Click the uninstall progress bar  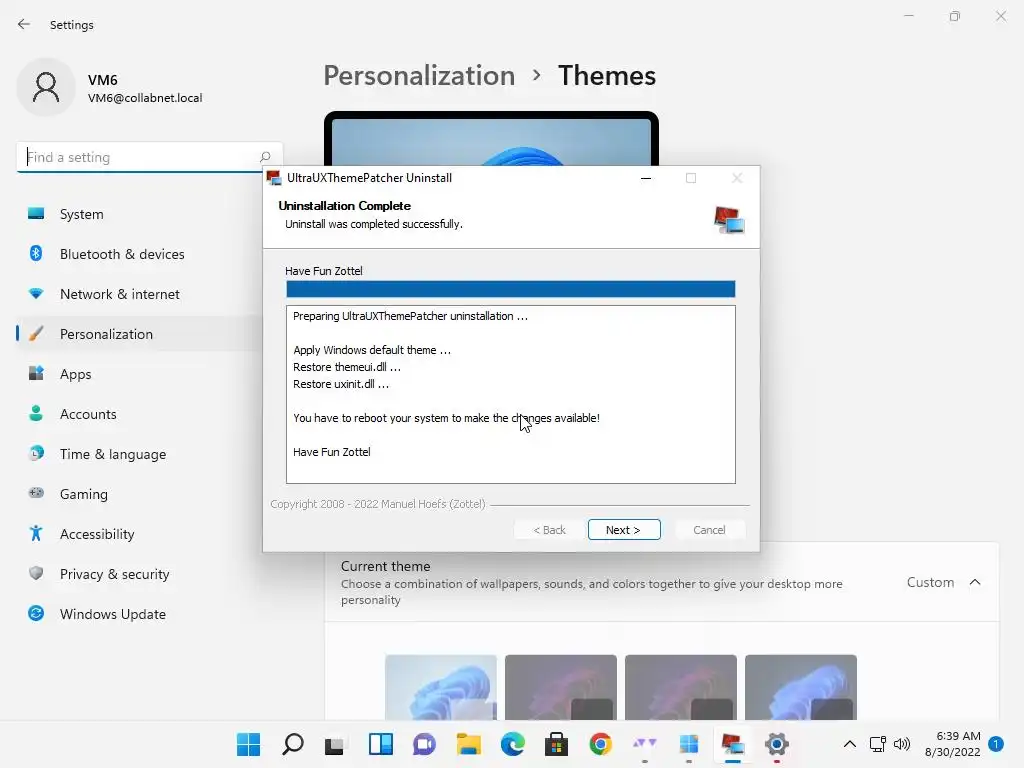click(511, 289)
